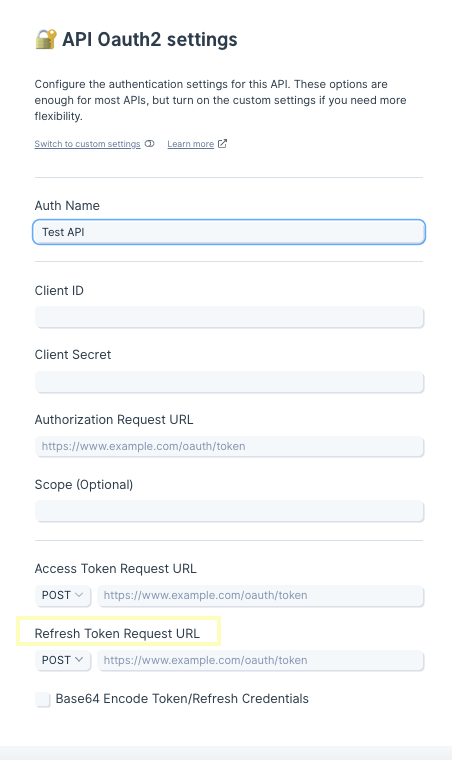The width and height of the screenshot is (452, 760).
Task: Click the API Oauth2 settings heading
Action: pos(150,39)
